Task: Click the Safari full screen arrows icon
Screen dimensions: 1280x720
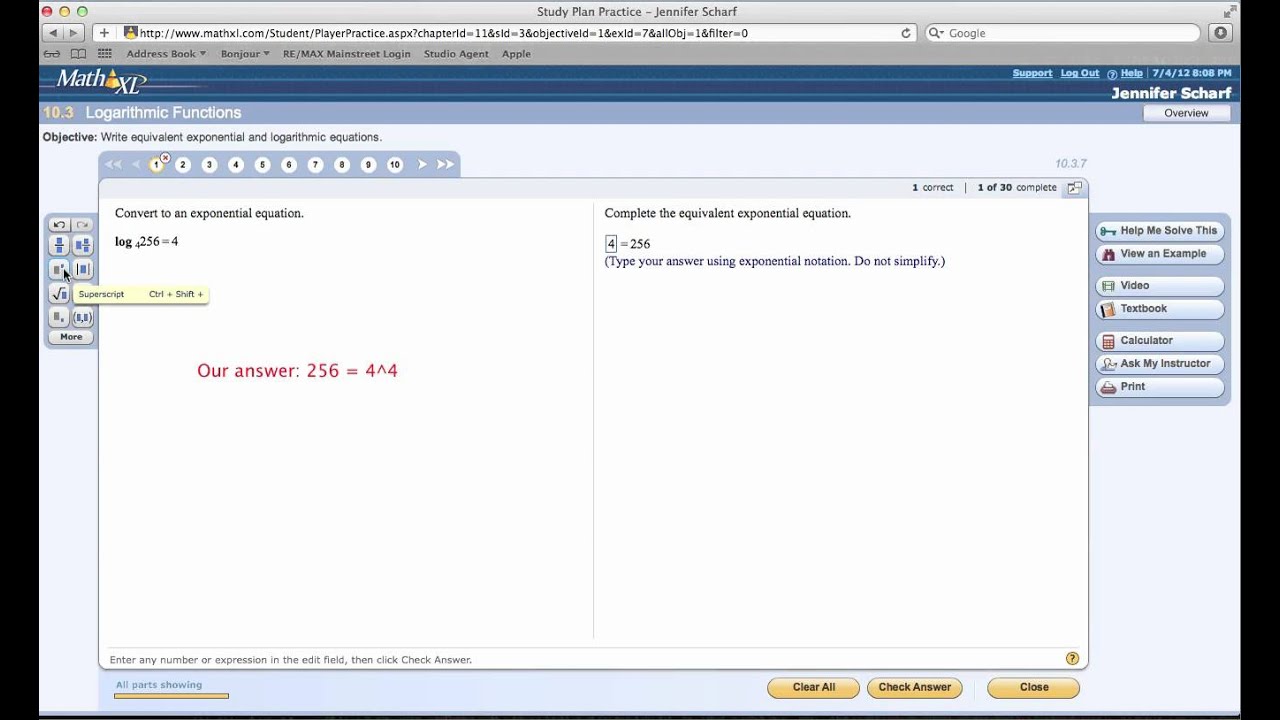Action: 1230,11
